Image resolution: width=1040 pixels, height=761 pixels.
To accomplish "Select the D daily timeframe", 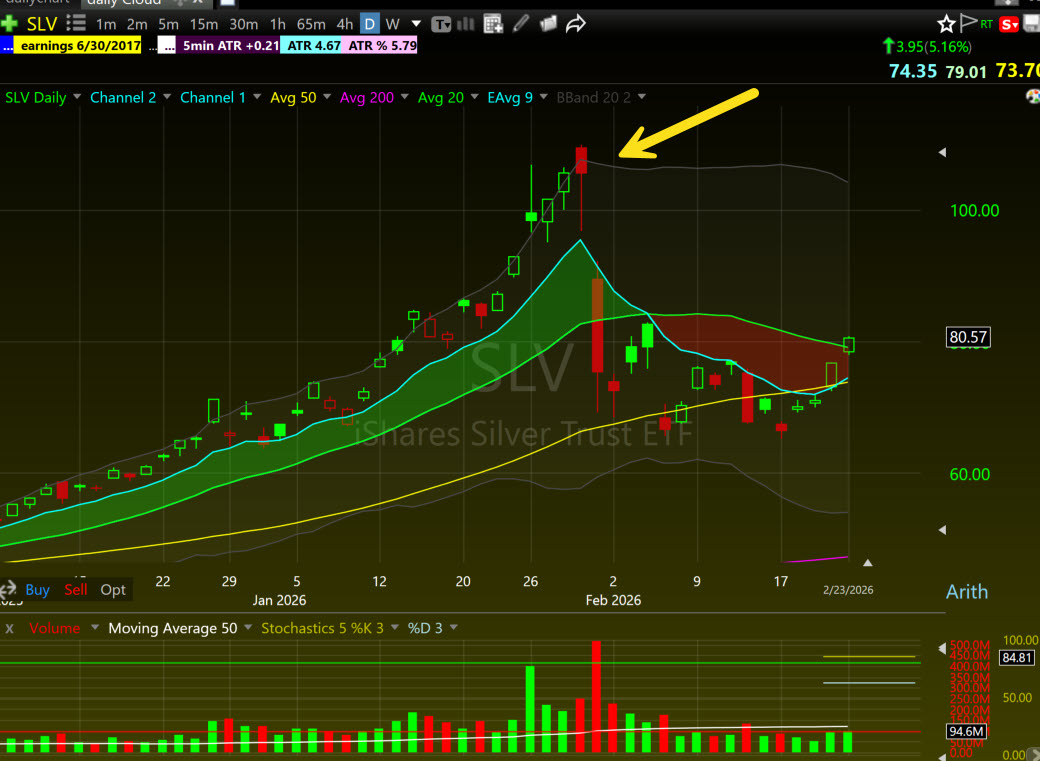I will [369, 25].
